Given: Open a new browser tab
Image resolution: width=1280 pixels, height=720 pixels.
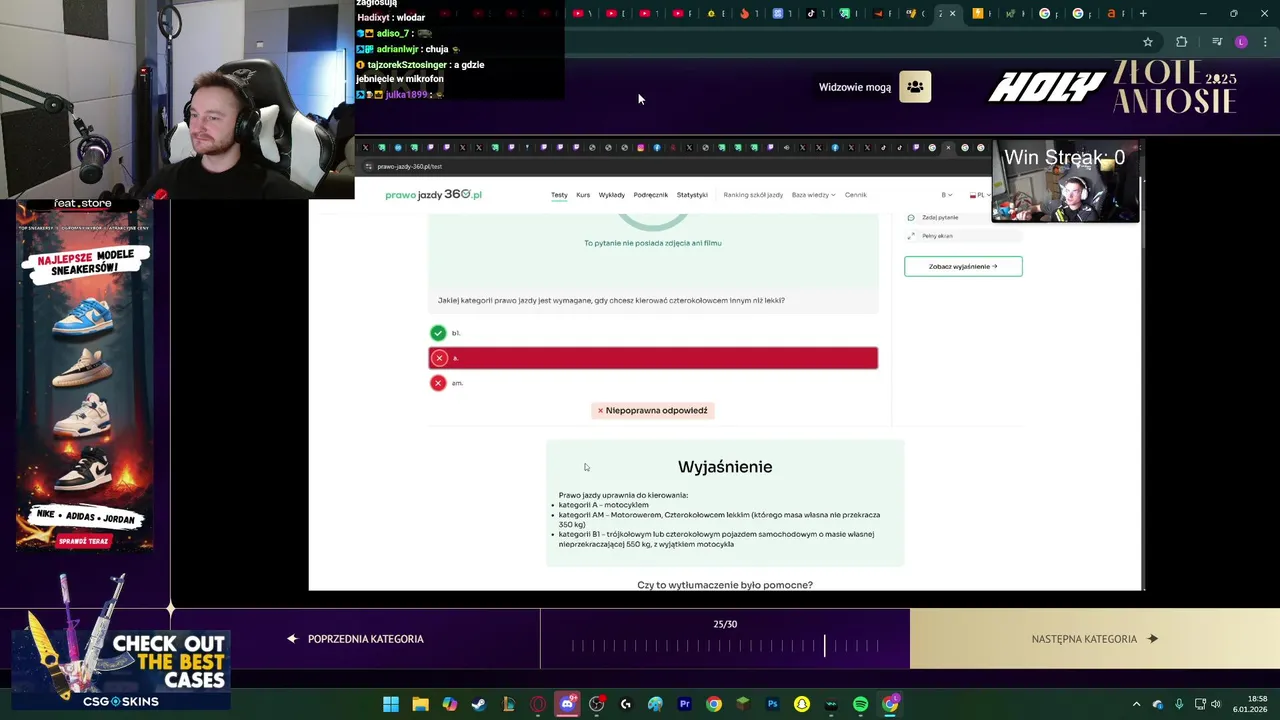Looking at the screenshot, I should [x=1143, y=13].
